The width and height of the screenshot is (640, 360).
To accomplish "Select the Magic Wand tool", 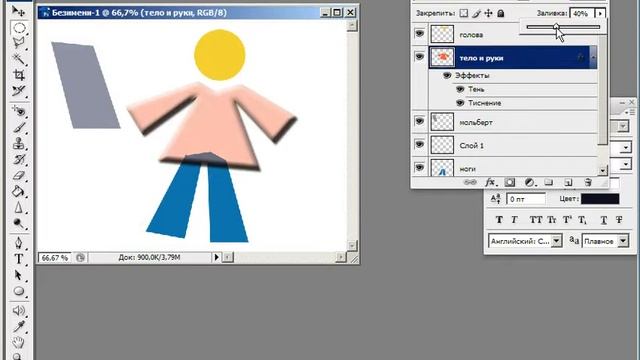I will [x=19, y=59].
